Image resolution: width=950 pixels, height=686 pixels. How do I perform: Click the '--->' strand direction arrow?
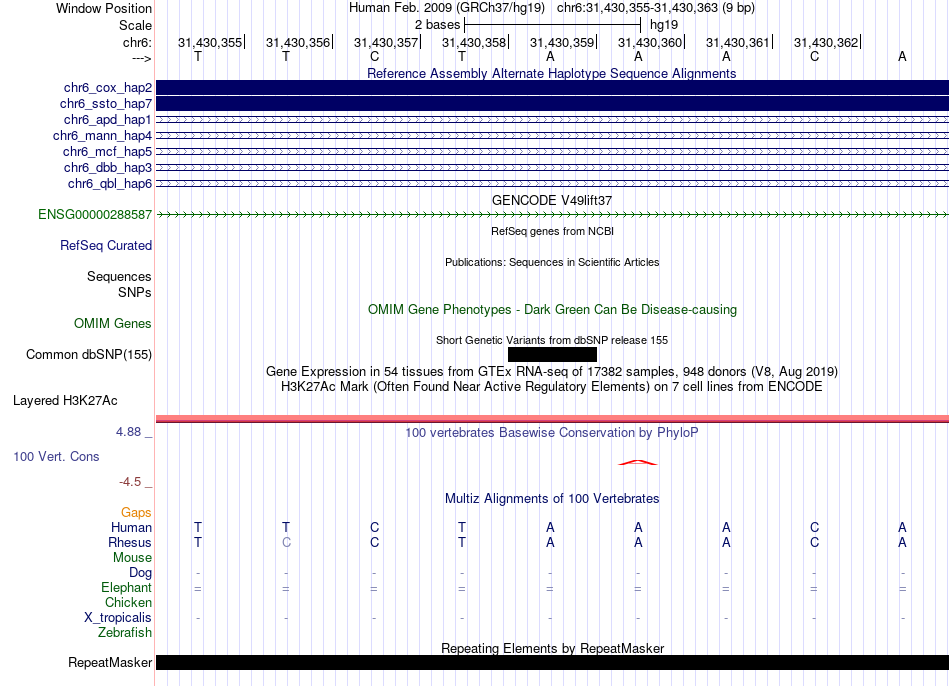(x=141, y=58)
